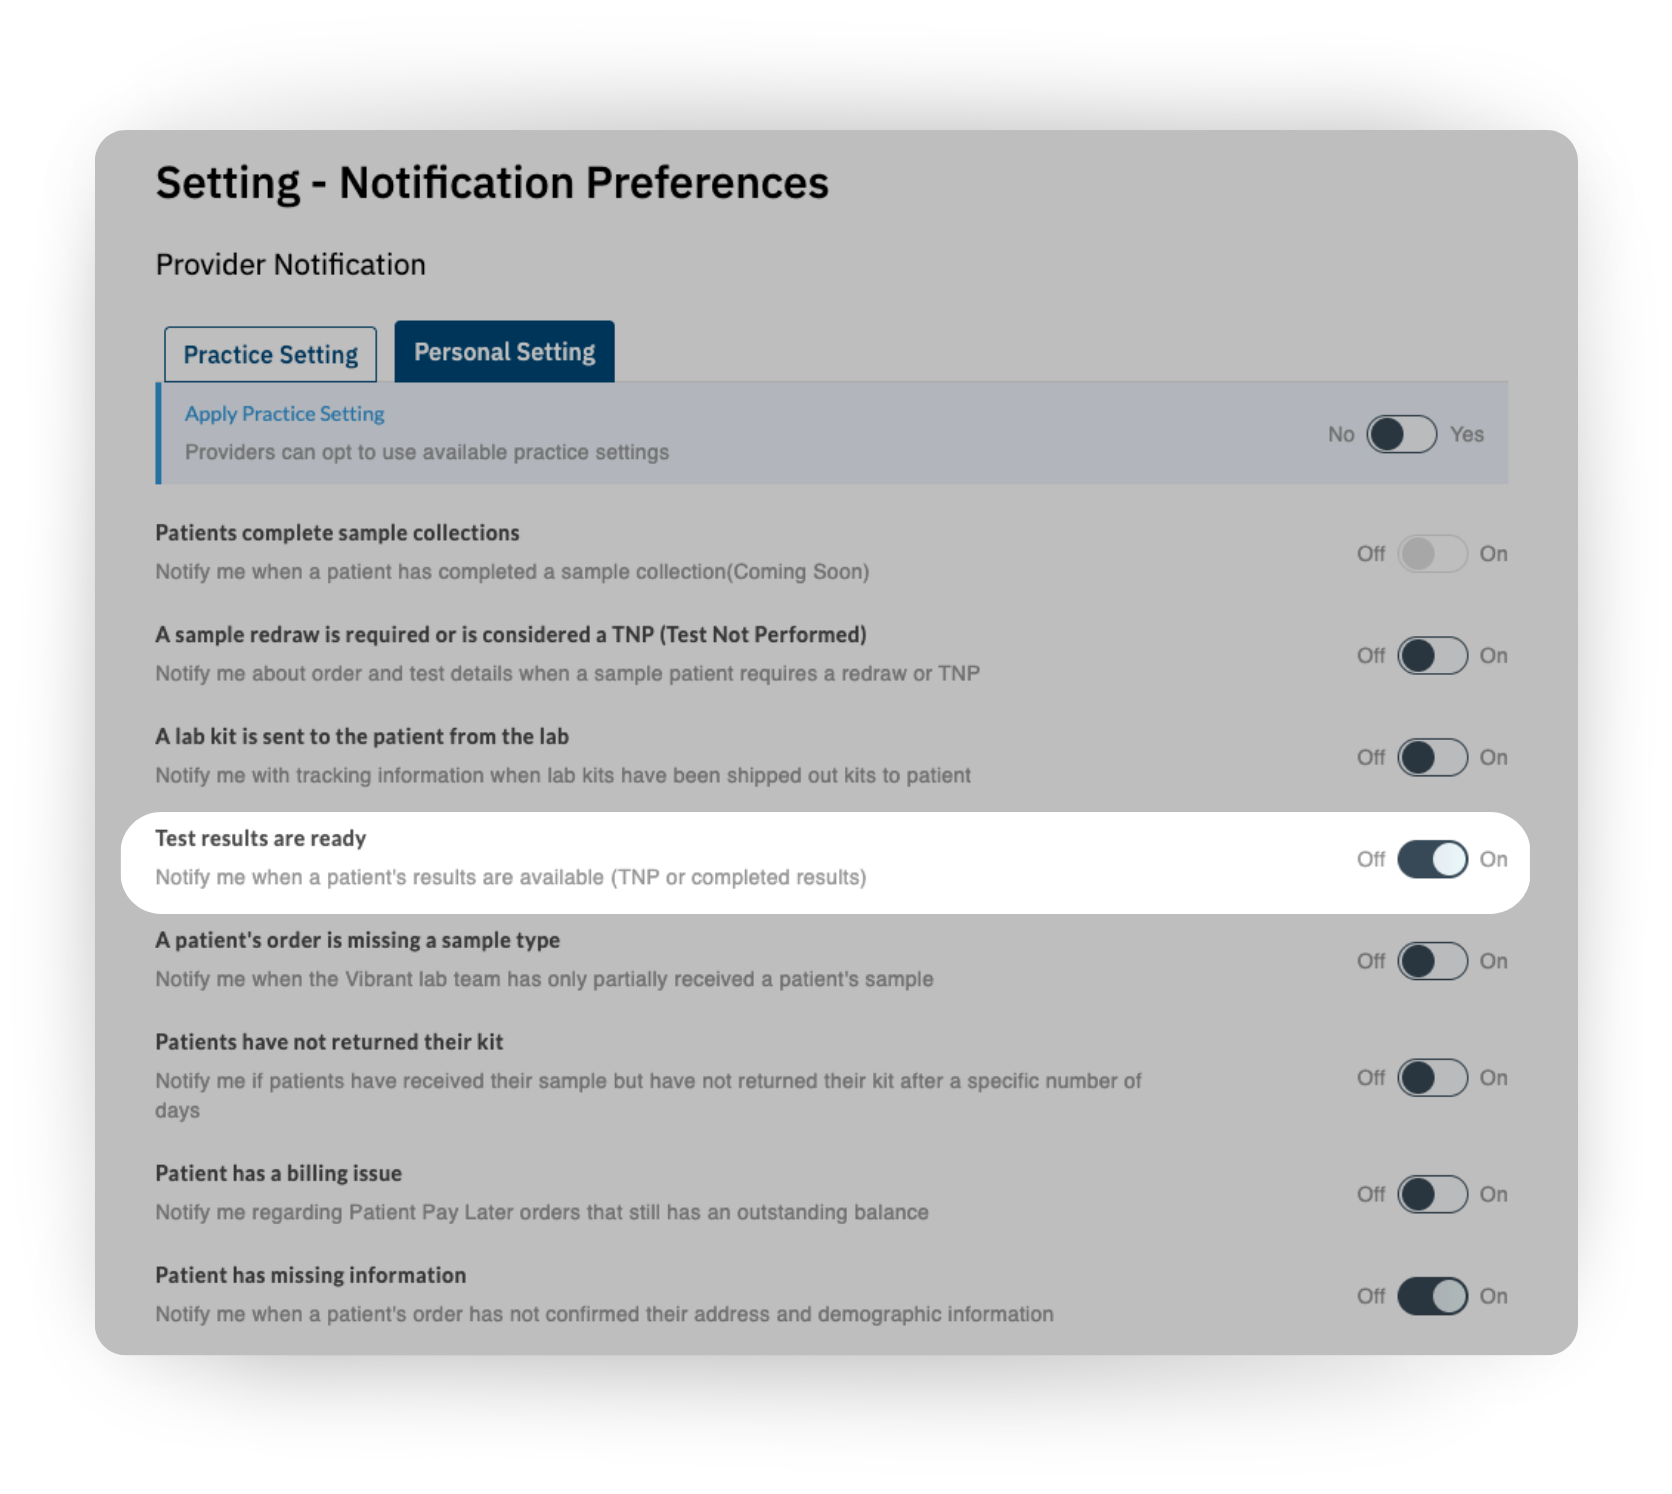Turn on the Patient billing issue switch
This screenshot has height=1494, width=1672.
1432,1195
